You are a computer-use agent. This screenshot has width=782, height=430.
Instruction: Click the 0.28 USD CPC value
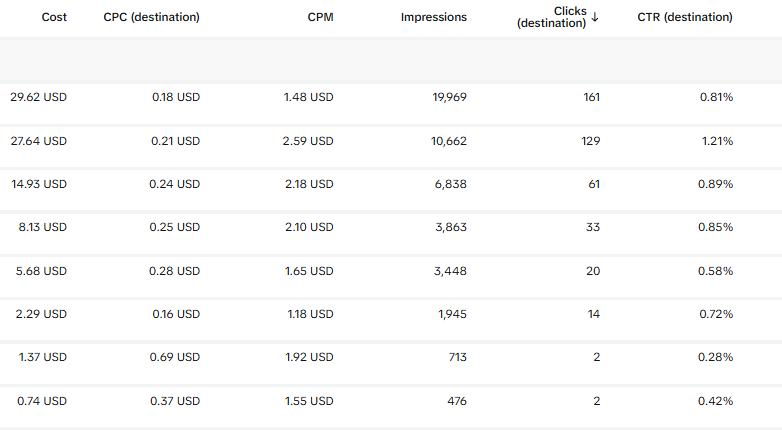coord(175,271)
